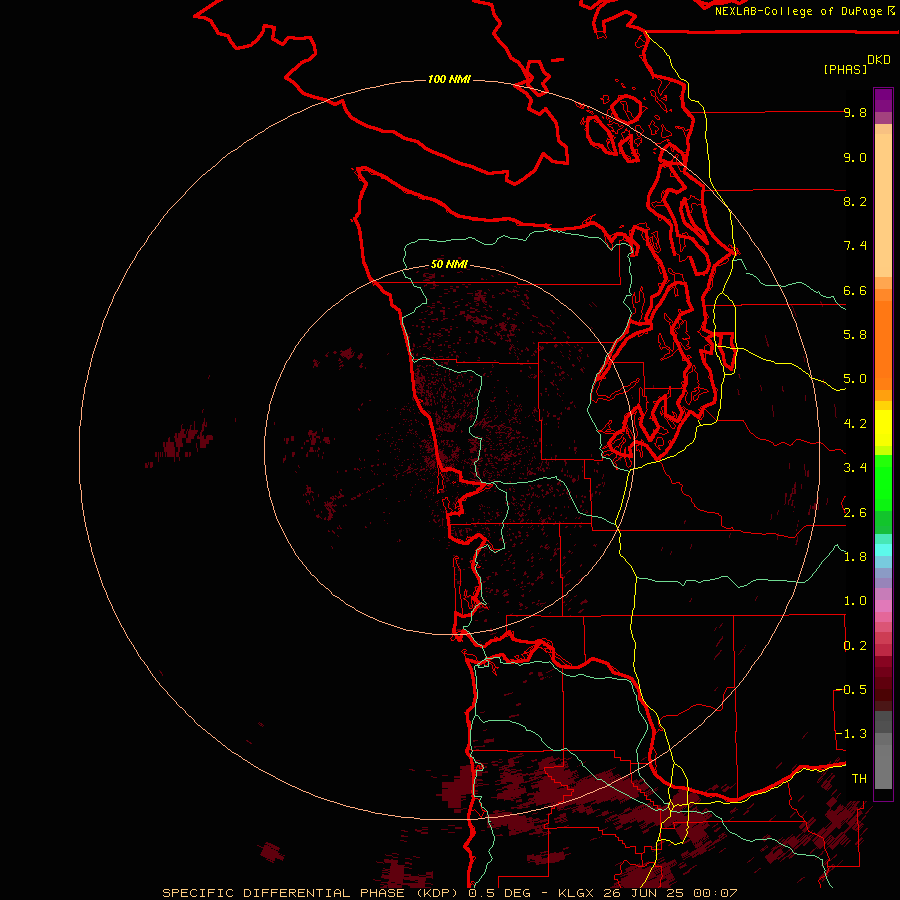Pick the yellow color bar segment

pos(883,428)
